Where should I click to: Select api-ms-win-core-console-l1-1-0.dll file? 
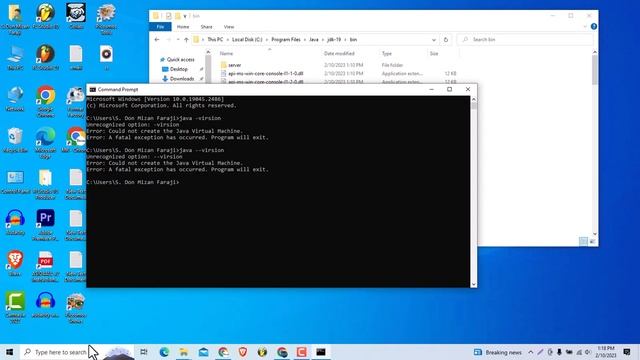(x=266, y=73)
